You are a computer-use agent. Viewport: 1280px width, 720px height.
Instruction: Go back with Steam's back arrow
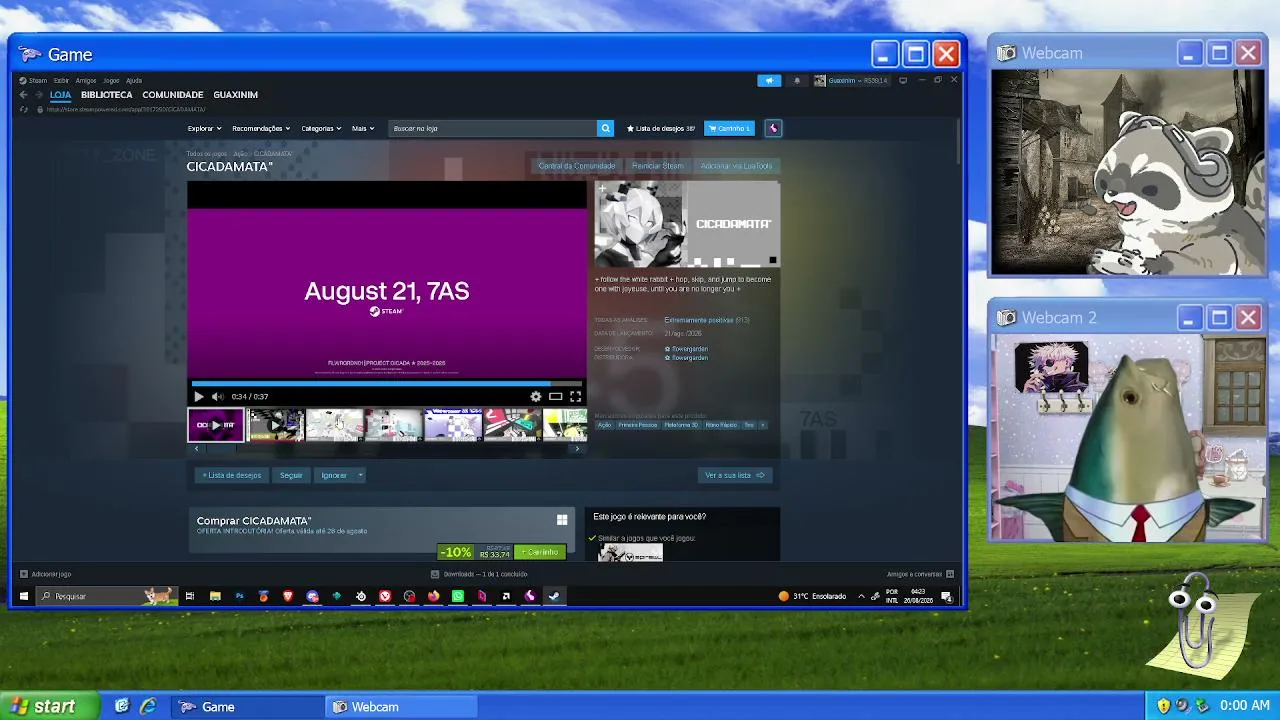point(24,95)
